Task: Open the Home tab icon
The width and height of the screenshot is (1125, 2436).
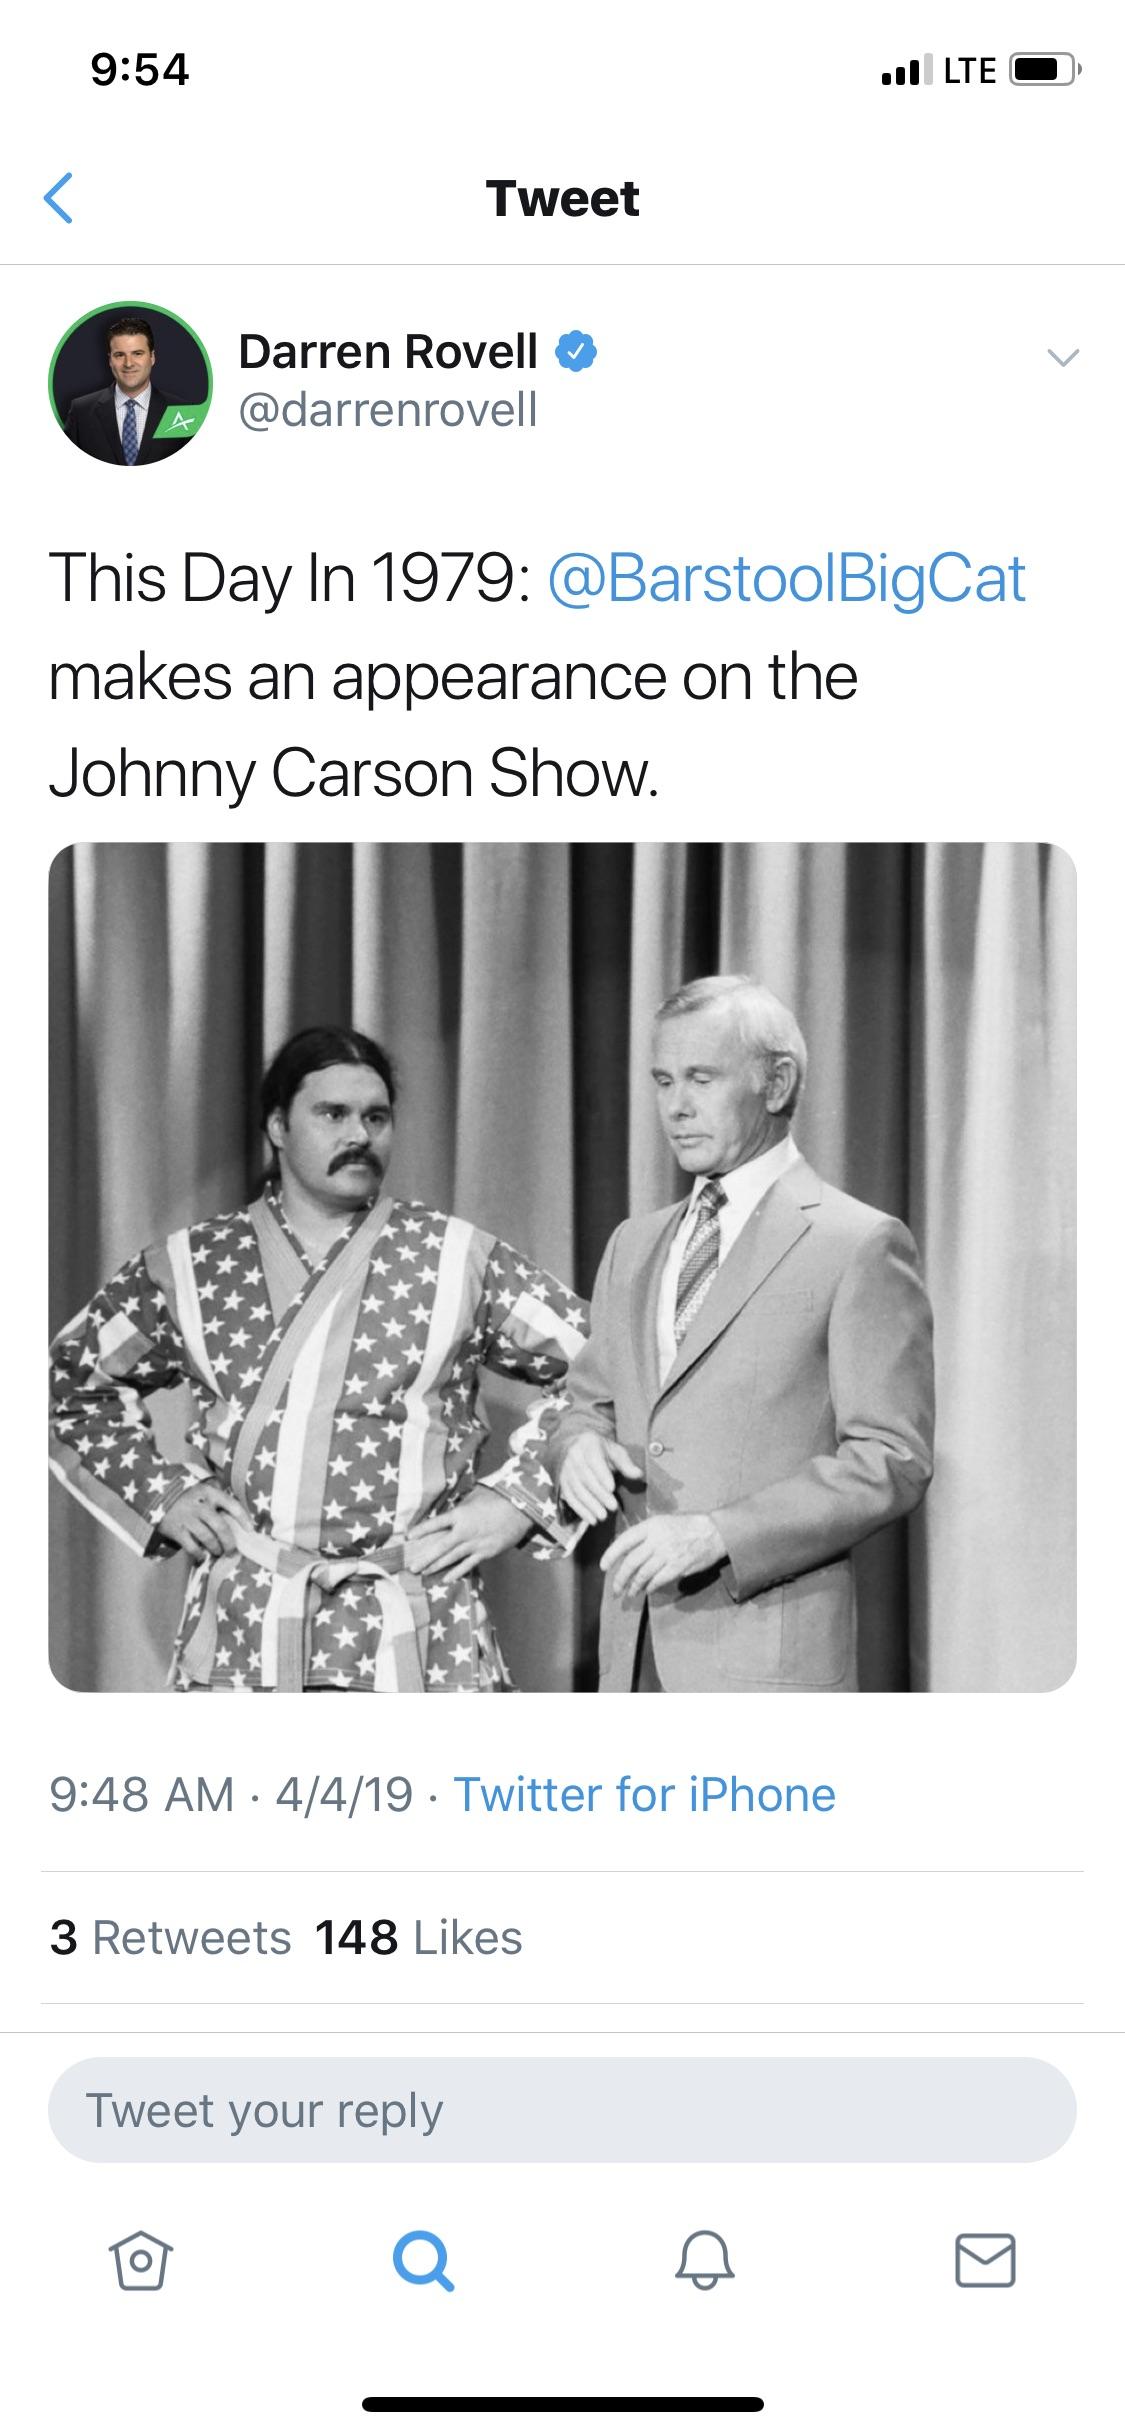Action: (140, 2260)
